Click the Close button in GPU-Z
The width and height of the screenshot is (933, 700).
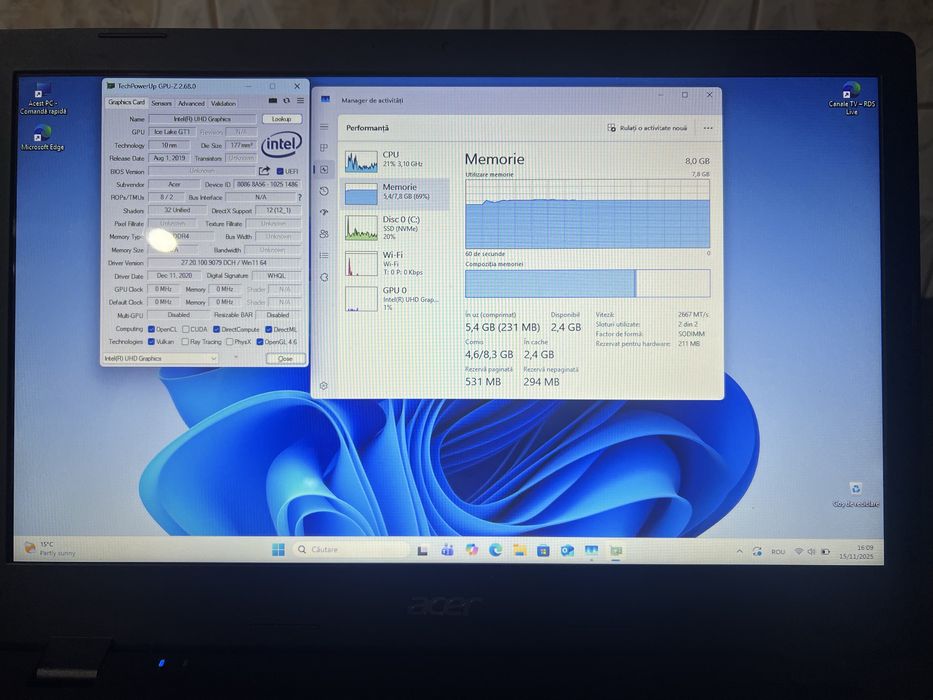(286, 358)
